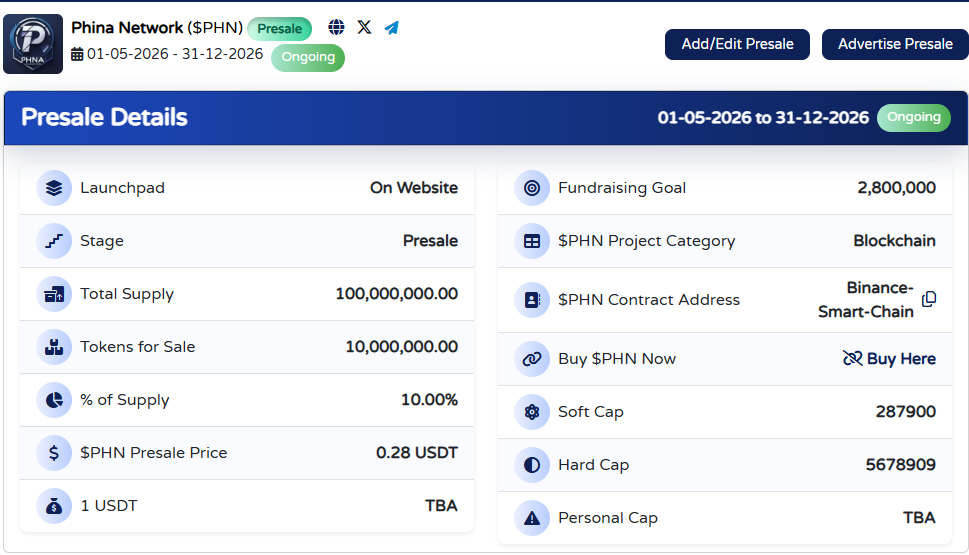Click the Project Category table icon
Viewport: 969px width, 555px height.
pos(531,241)
